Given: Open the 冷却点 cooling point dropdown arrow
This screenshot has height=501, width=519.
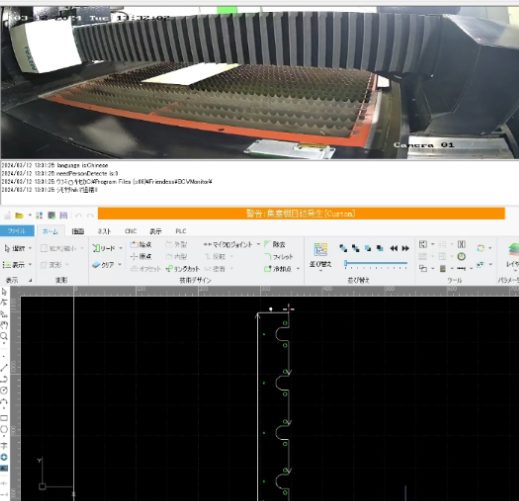Looking at the screenshot, I should coord(298,269).
